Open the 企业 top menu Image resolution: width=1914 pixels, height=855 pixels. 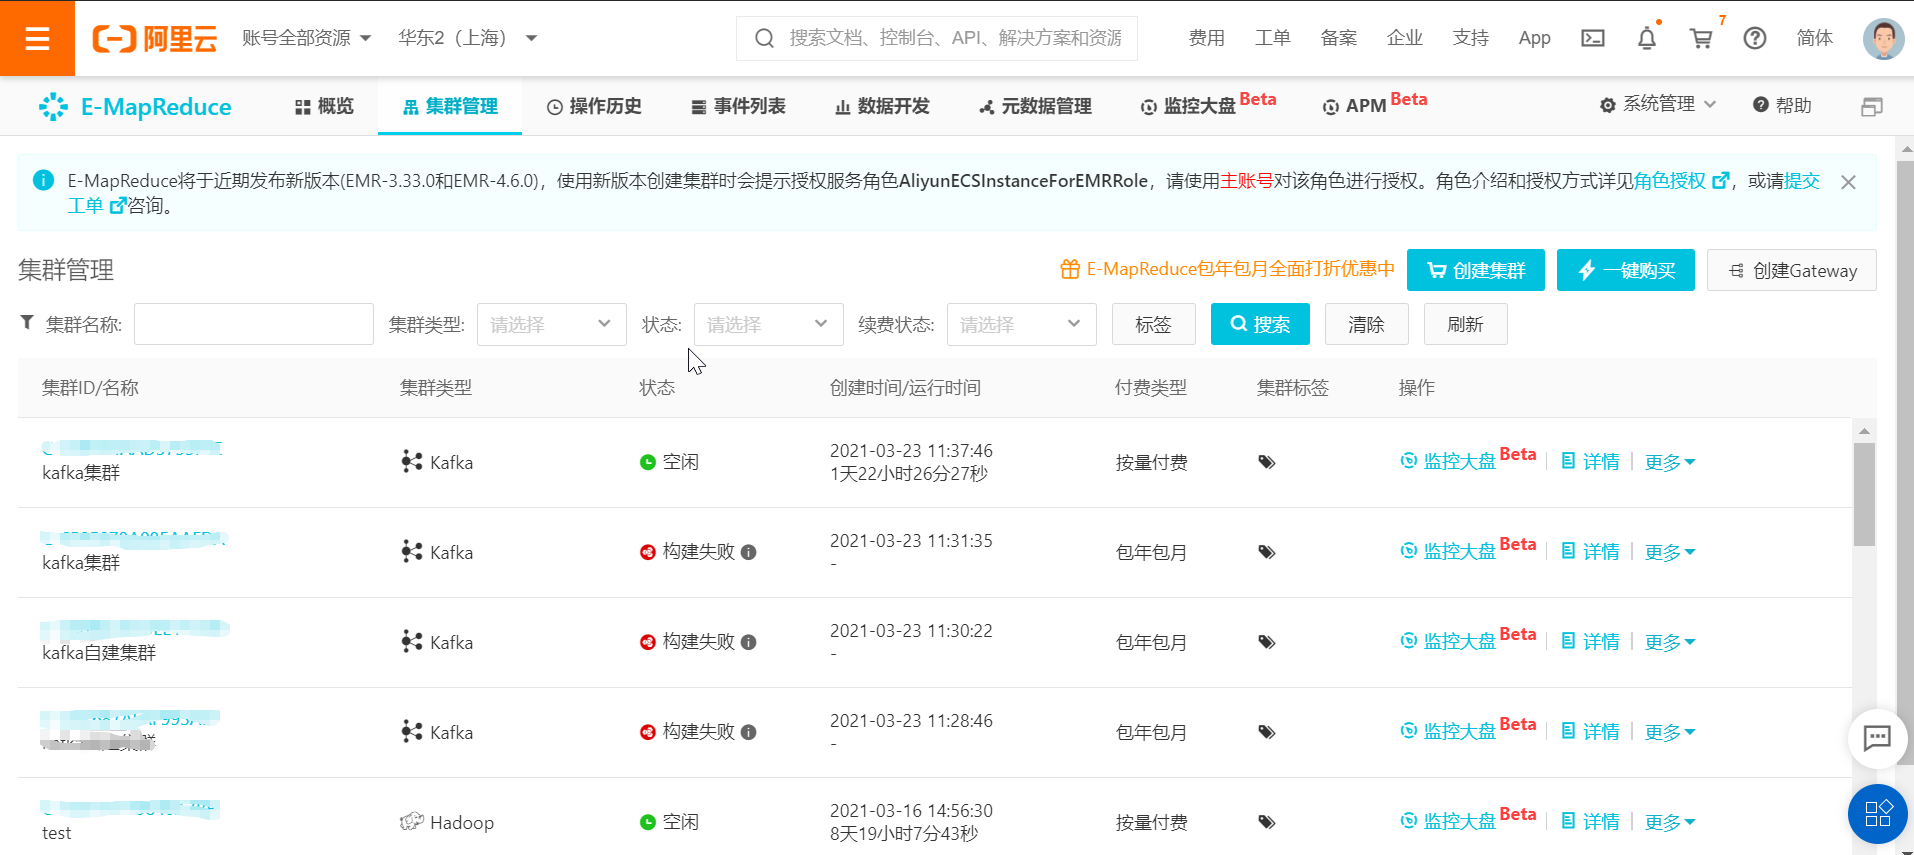click(1405, 38)
